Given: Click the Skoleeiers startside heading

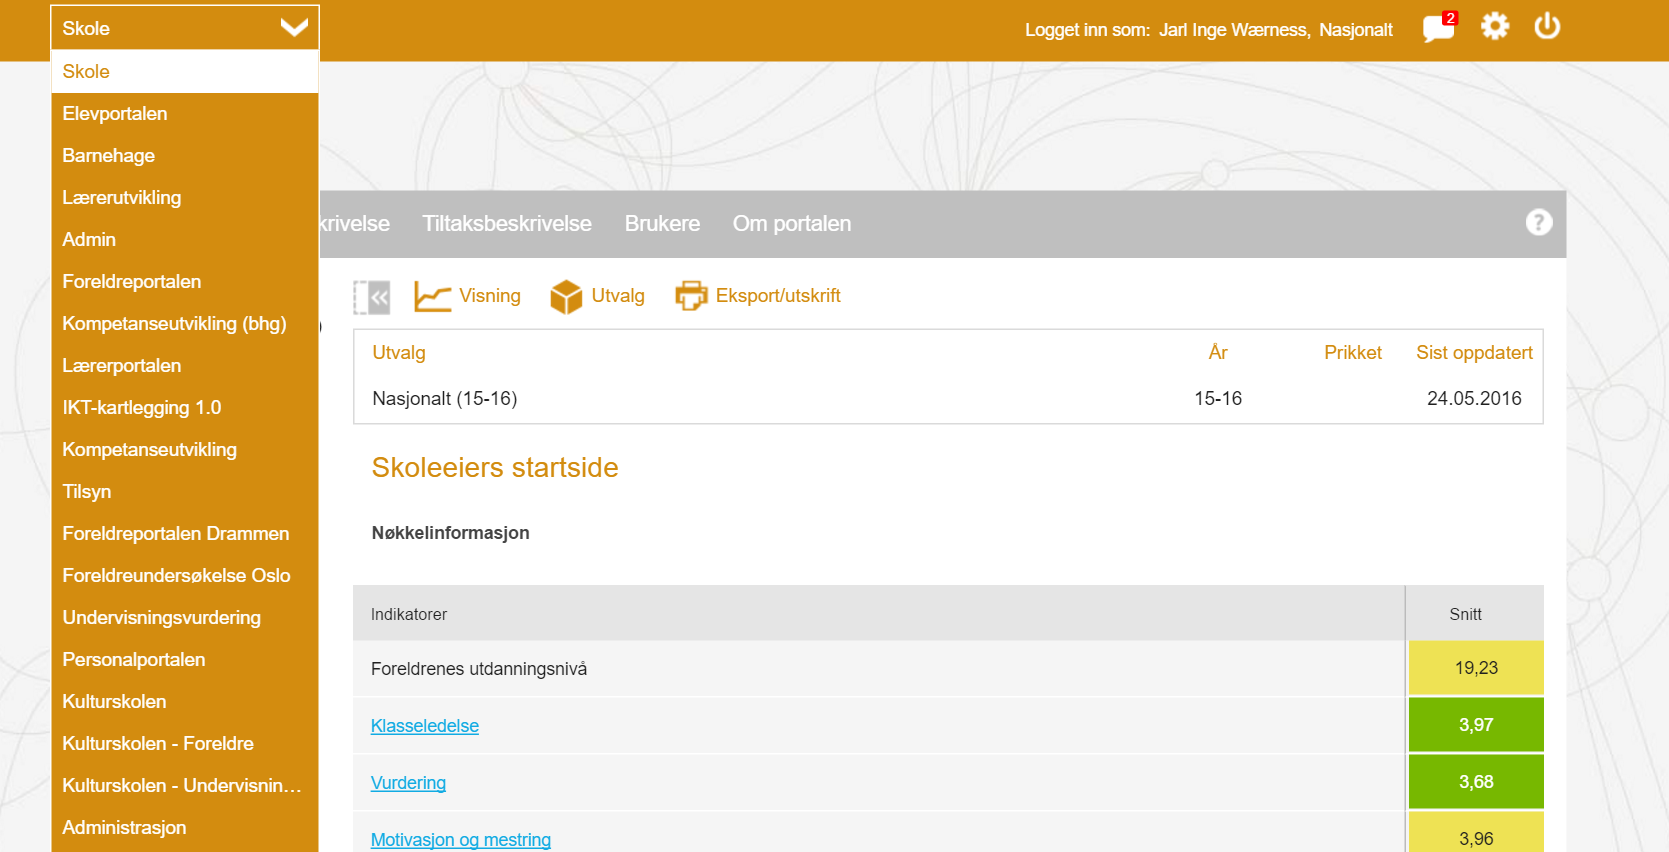Looking at the screenshot, I should point(495,468).
